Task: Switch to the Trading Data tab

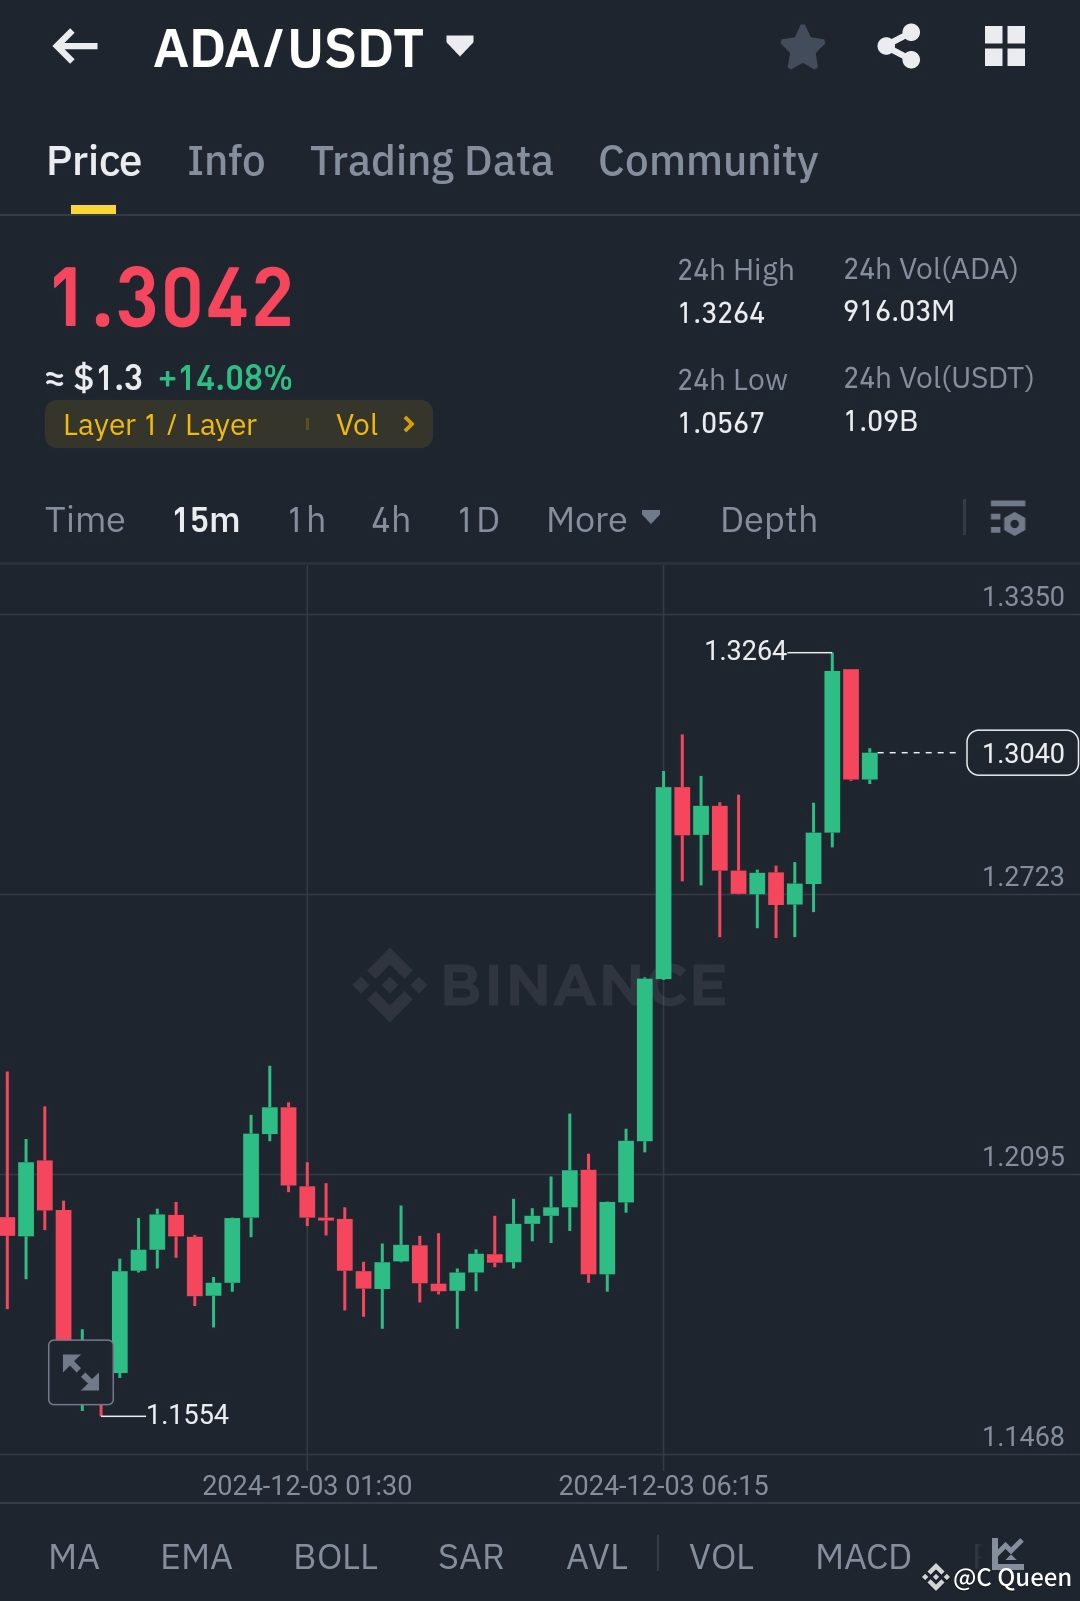Action: pyautogui.click(x=432, y=160)
